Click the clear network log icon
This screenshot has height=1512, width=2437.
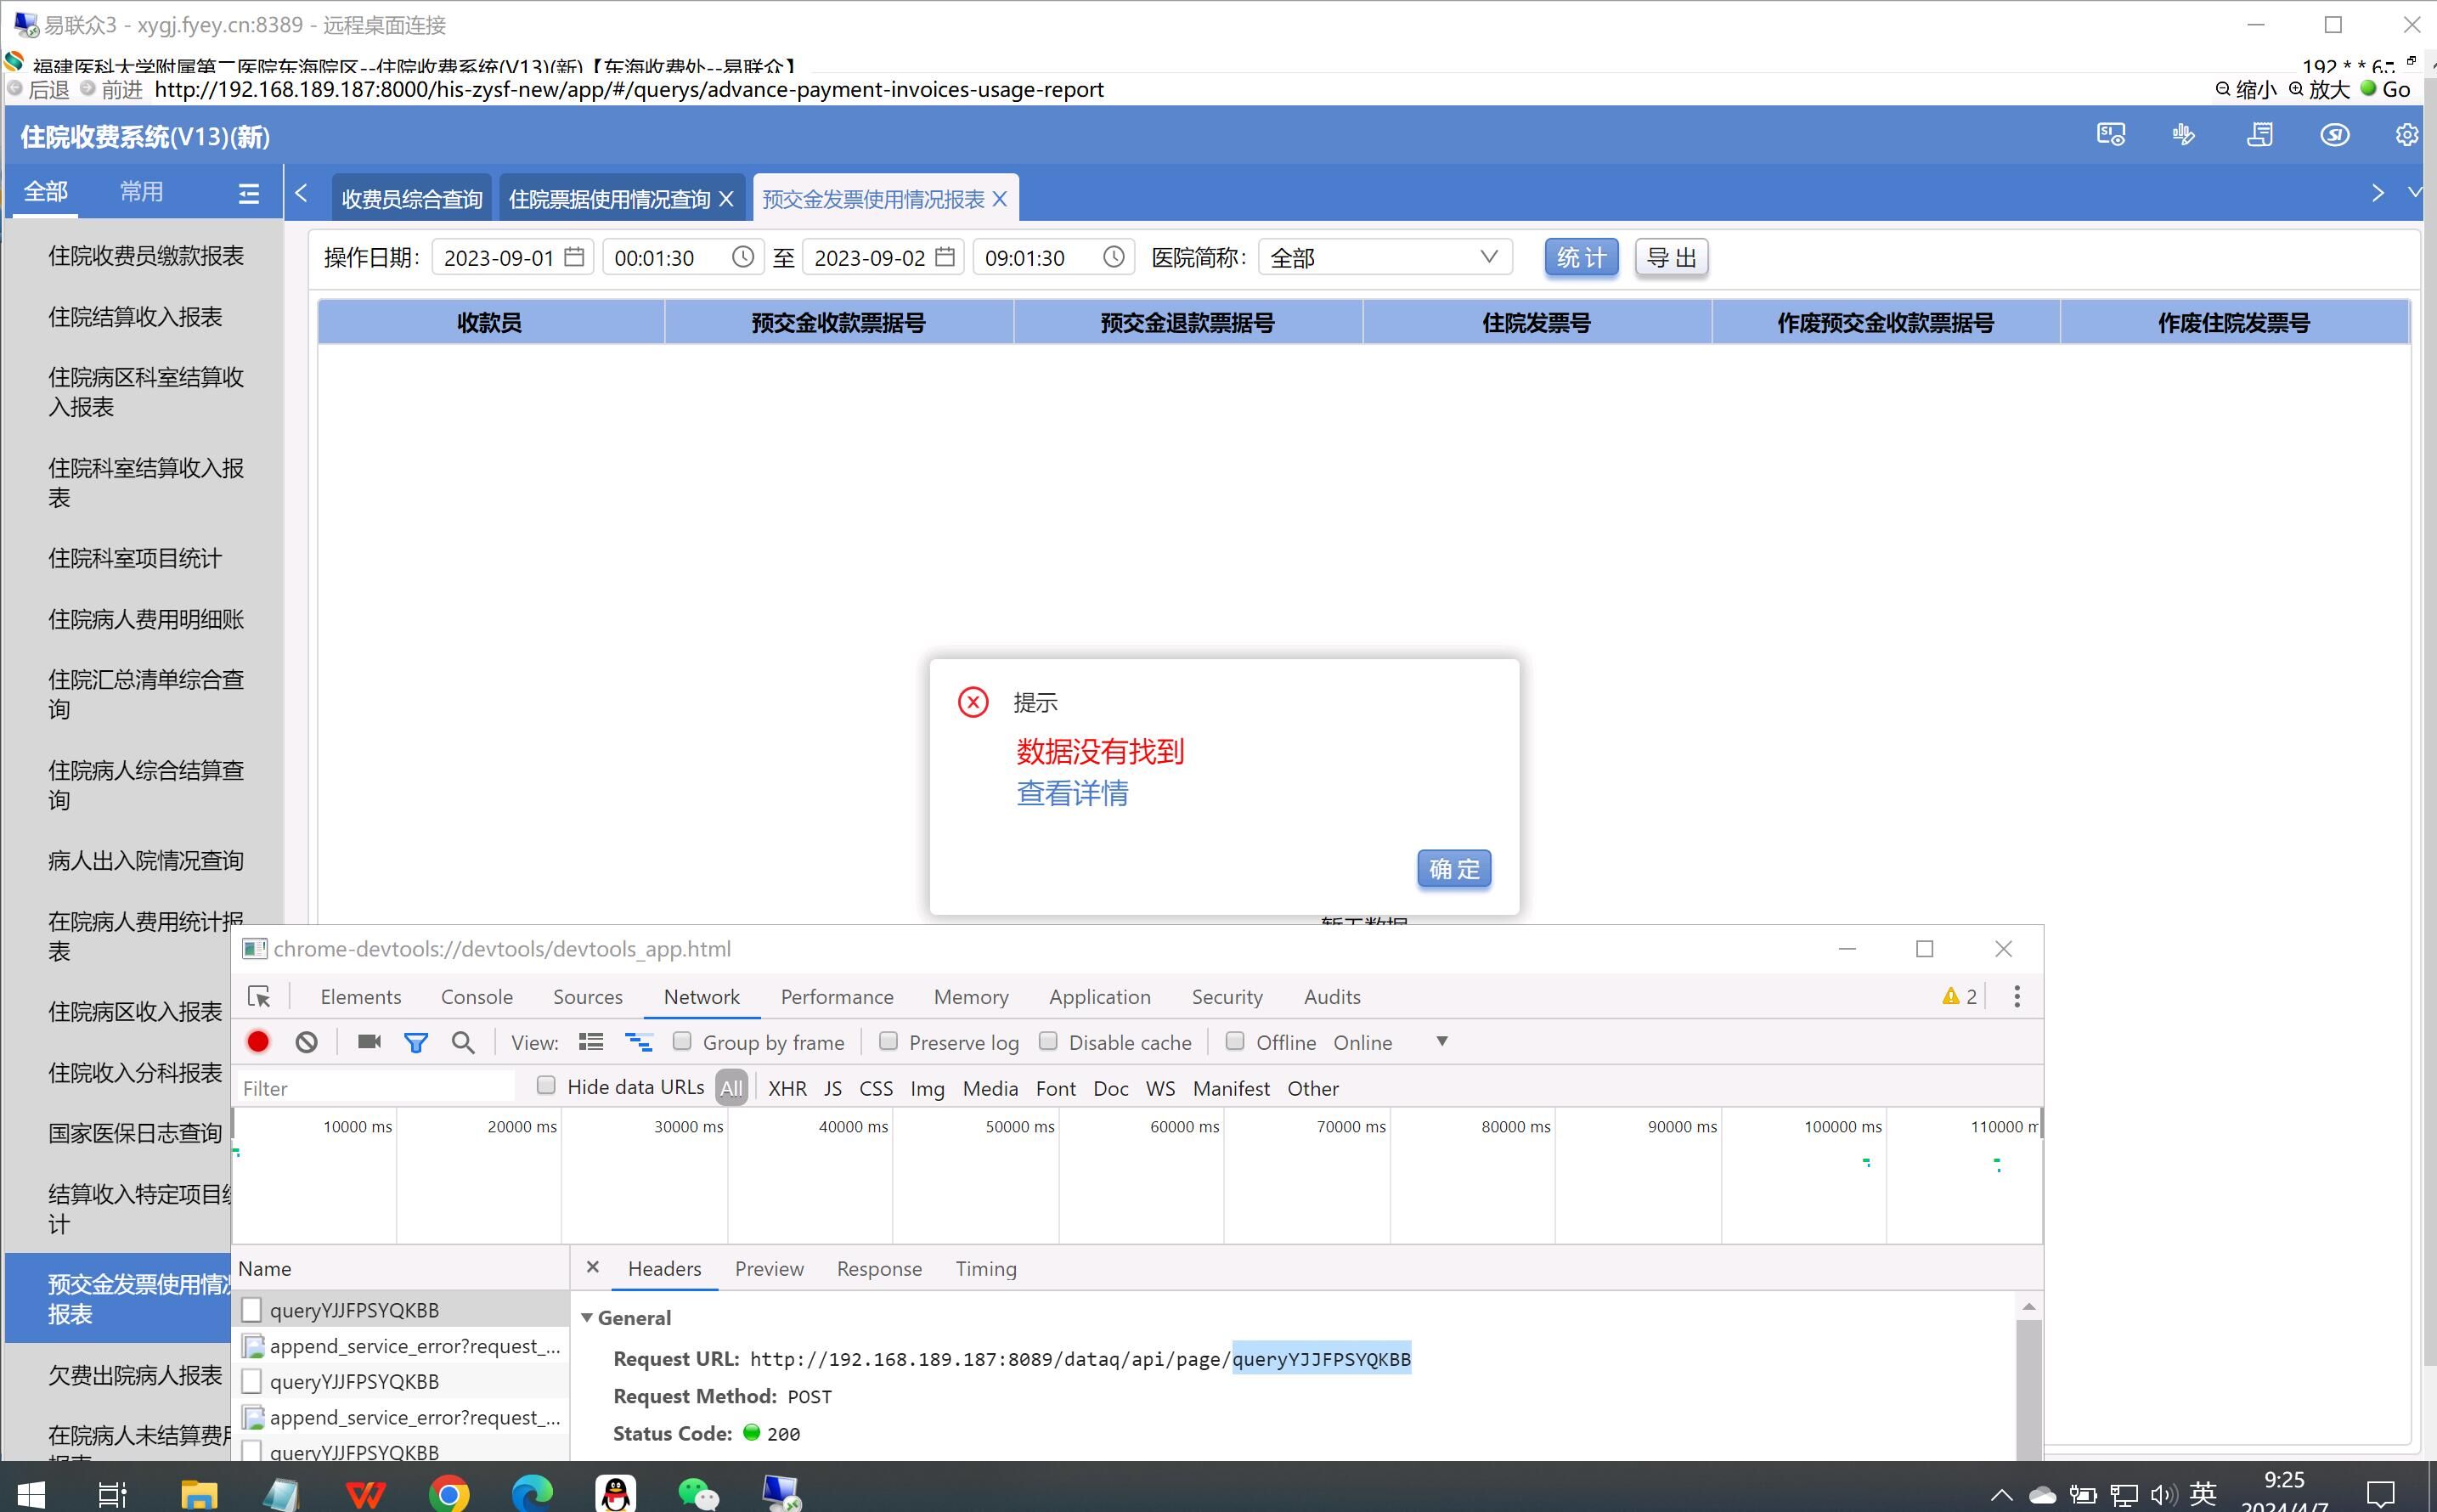[x=307, y=1042]
